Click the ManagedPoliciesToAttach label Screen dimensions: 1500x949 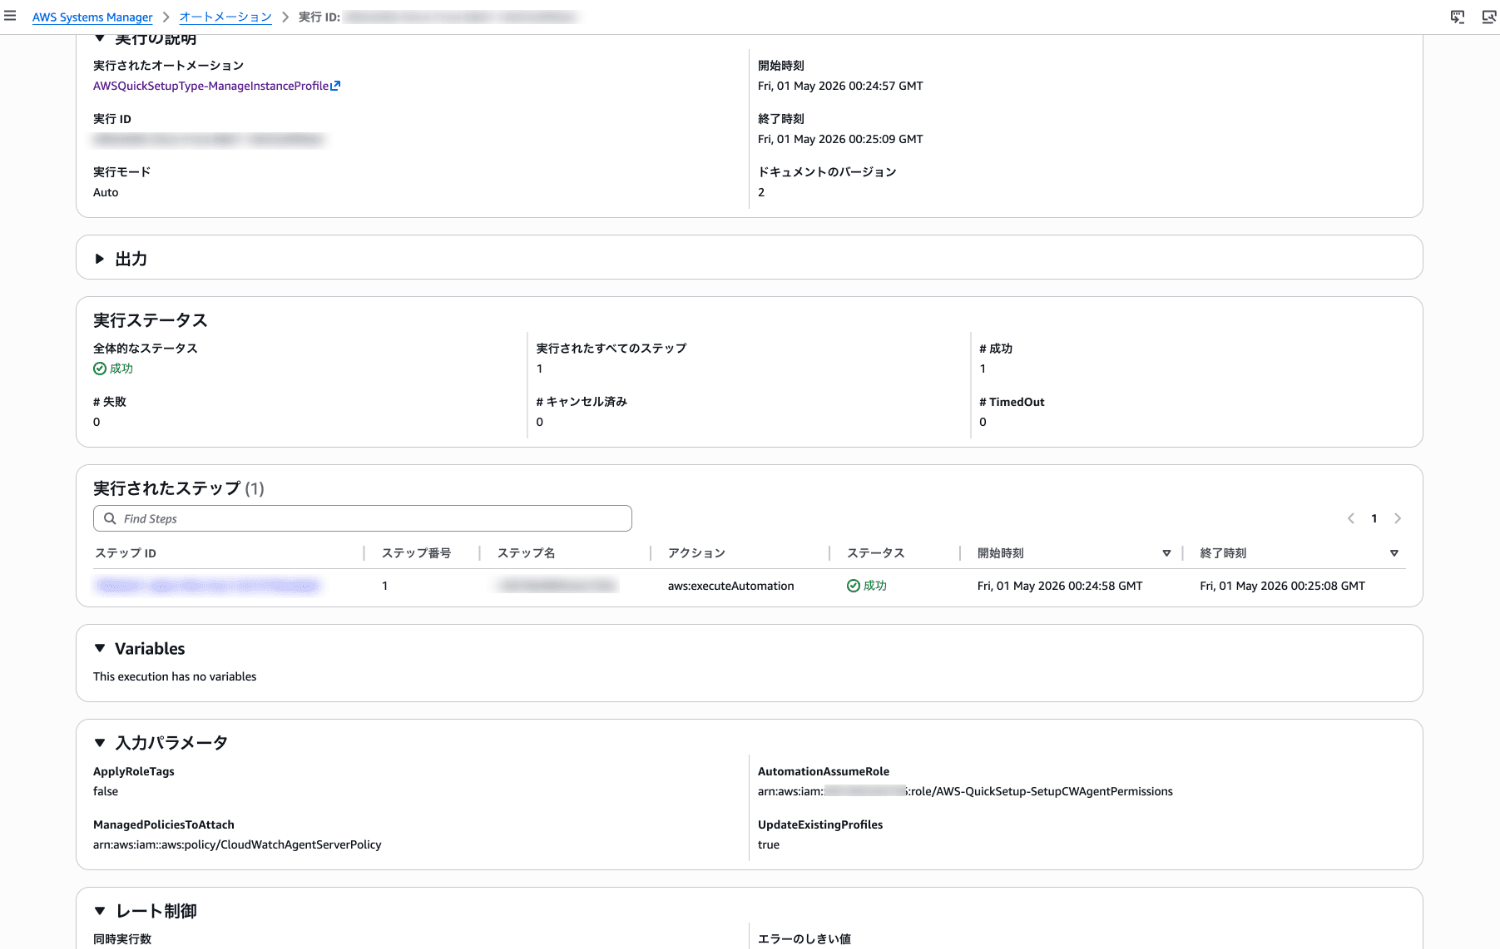pos(164,825)
